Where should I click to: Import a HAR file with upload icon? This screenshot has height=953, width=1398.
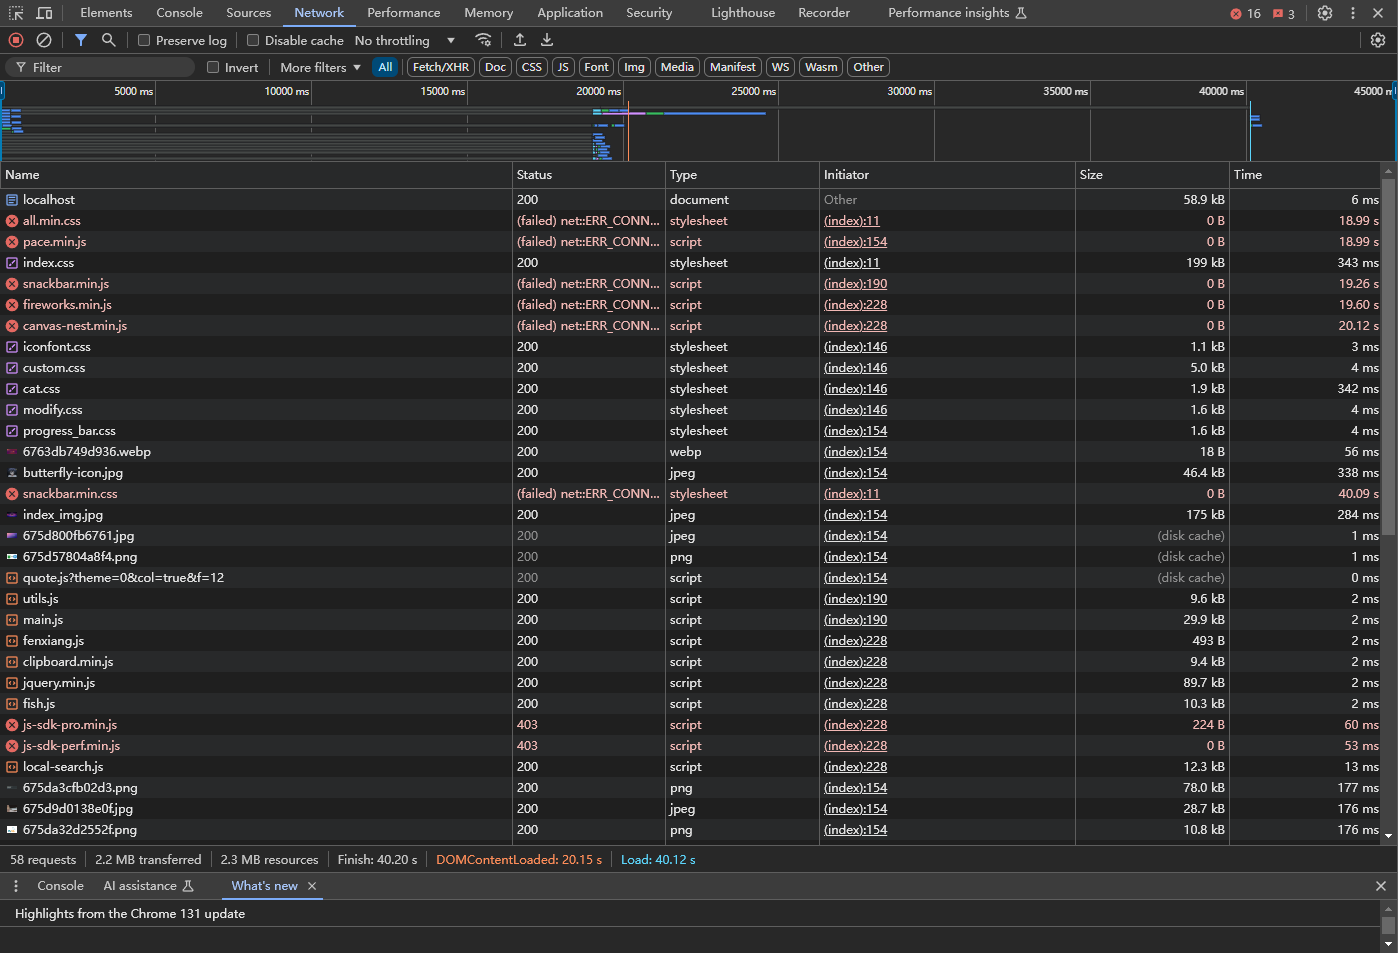point(520,40)
